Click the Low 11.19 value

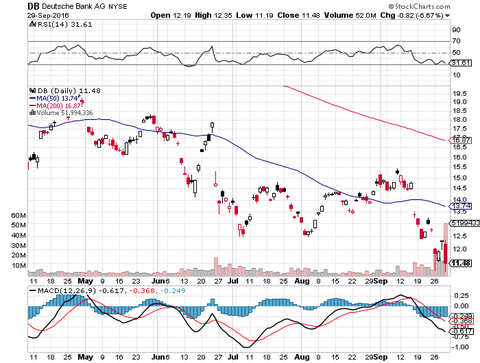pos(255,15)
